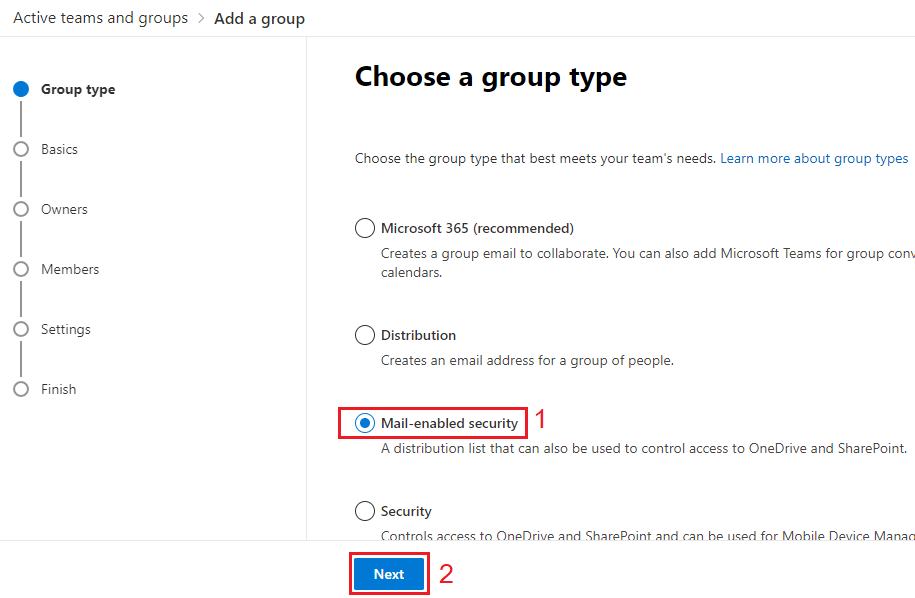The width and height of the screenshot is (915, 598).
Task: Go back to Active teams and groups
Action: 100,18
